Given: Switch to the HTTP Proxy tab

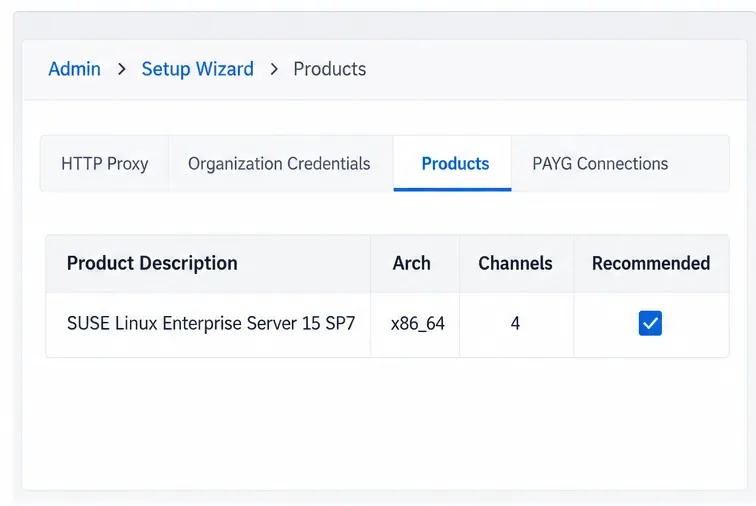Looking at the screenshot, I should [x=105, y=164].
